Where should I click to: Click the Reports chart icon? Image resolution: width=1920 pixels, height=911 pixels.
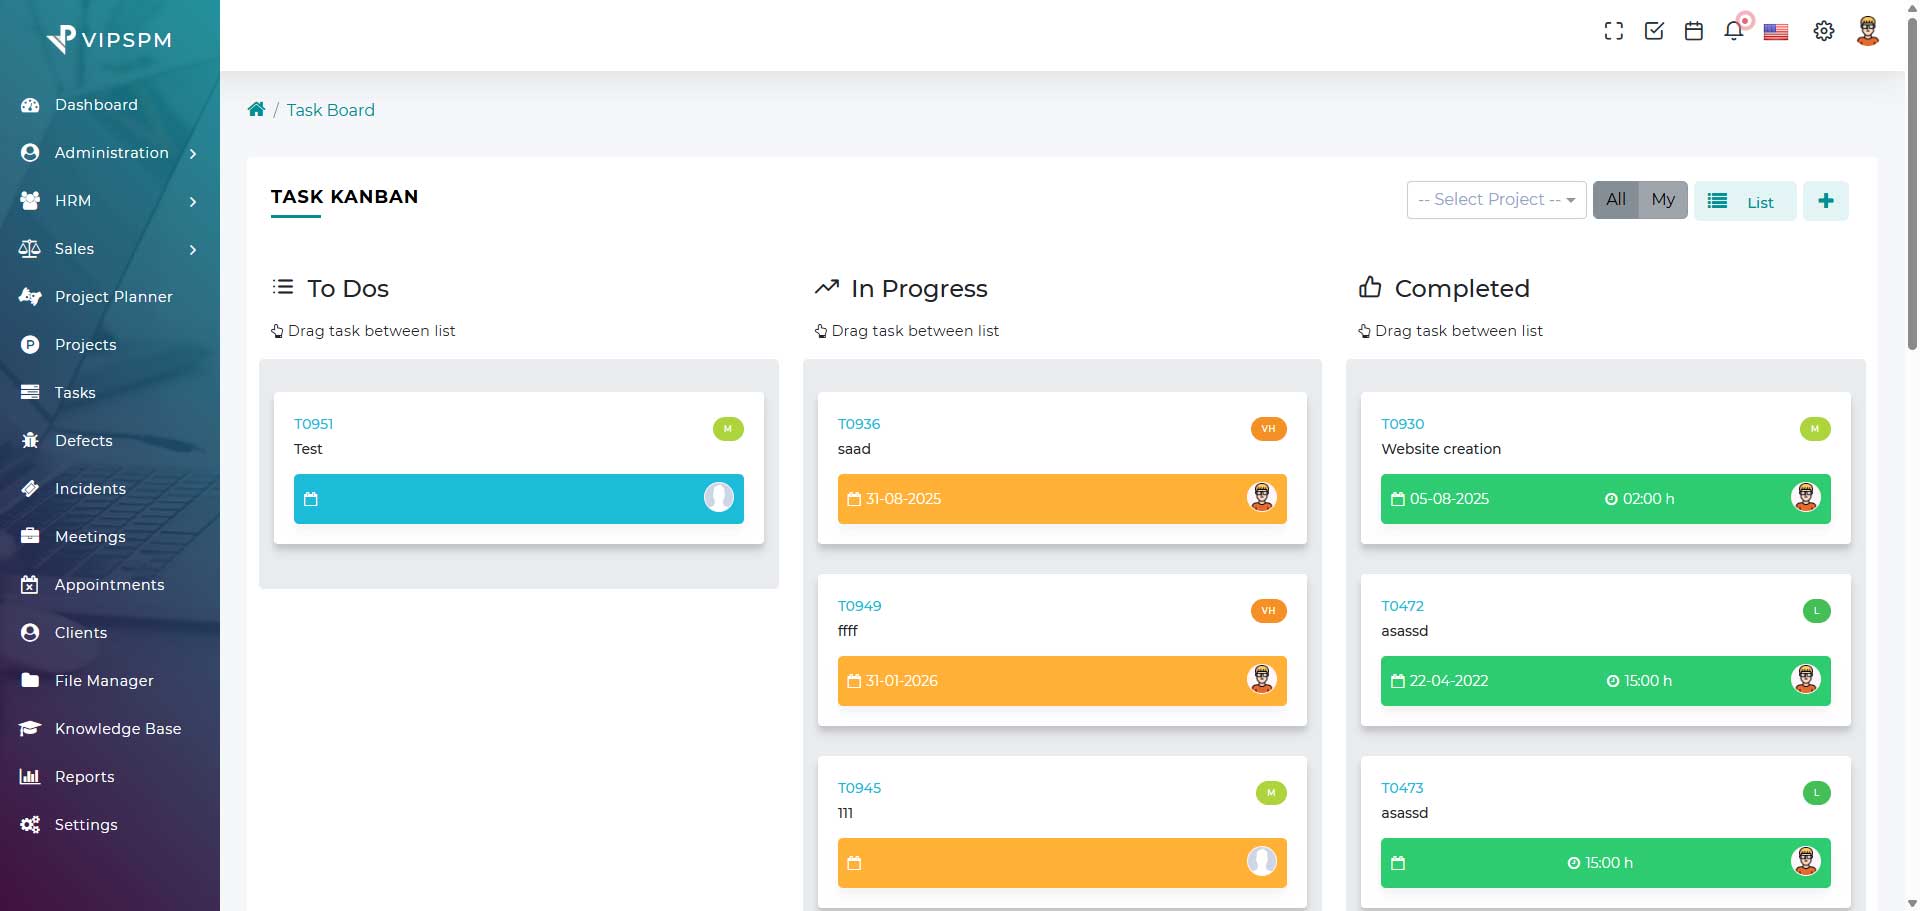30,776
